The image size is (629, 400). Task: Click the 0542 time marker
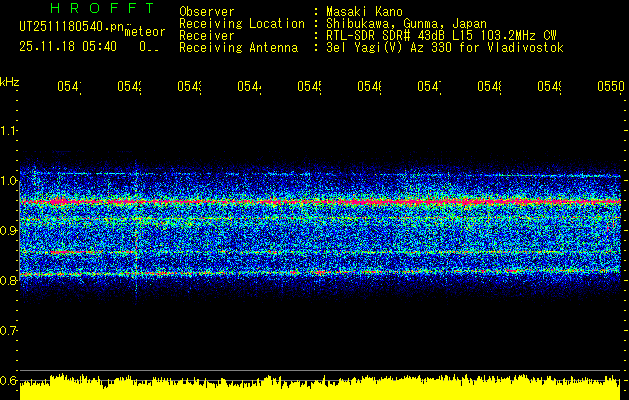(x=129, y=87)
